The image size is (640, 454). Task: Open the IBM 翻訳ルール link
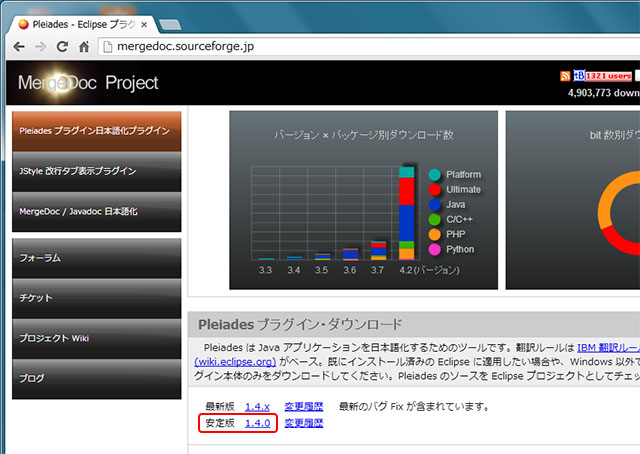coord(608,348)
